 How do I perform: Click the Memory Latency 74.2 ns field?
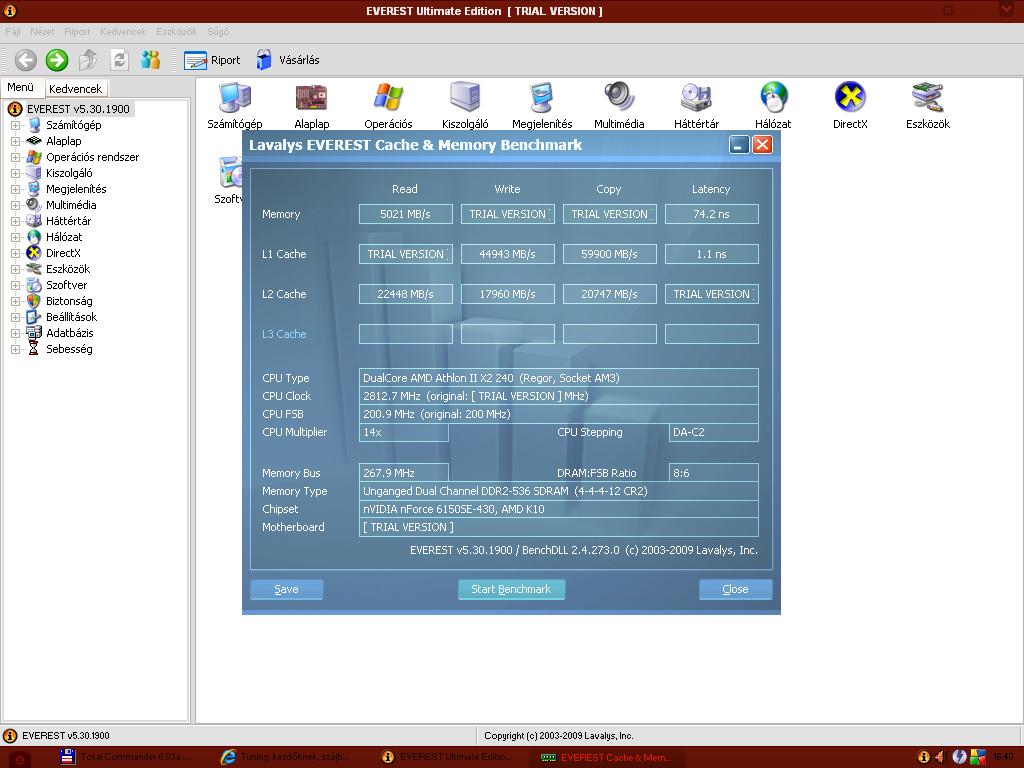[x=711, y=214]
